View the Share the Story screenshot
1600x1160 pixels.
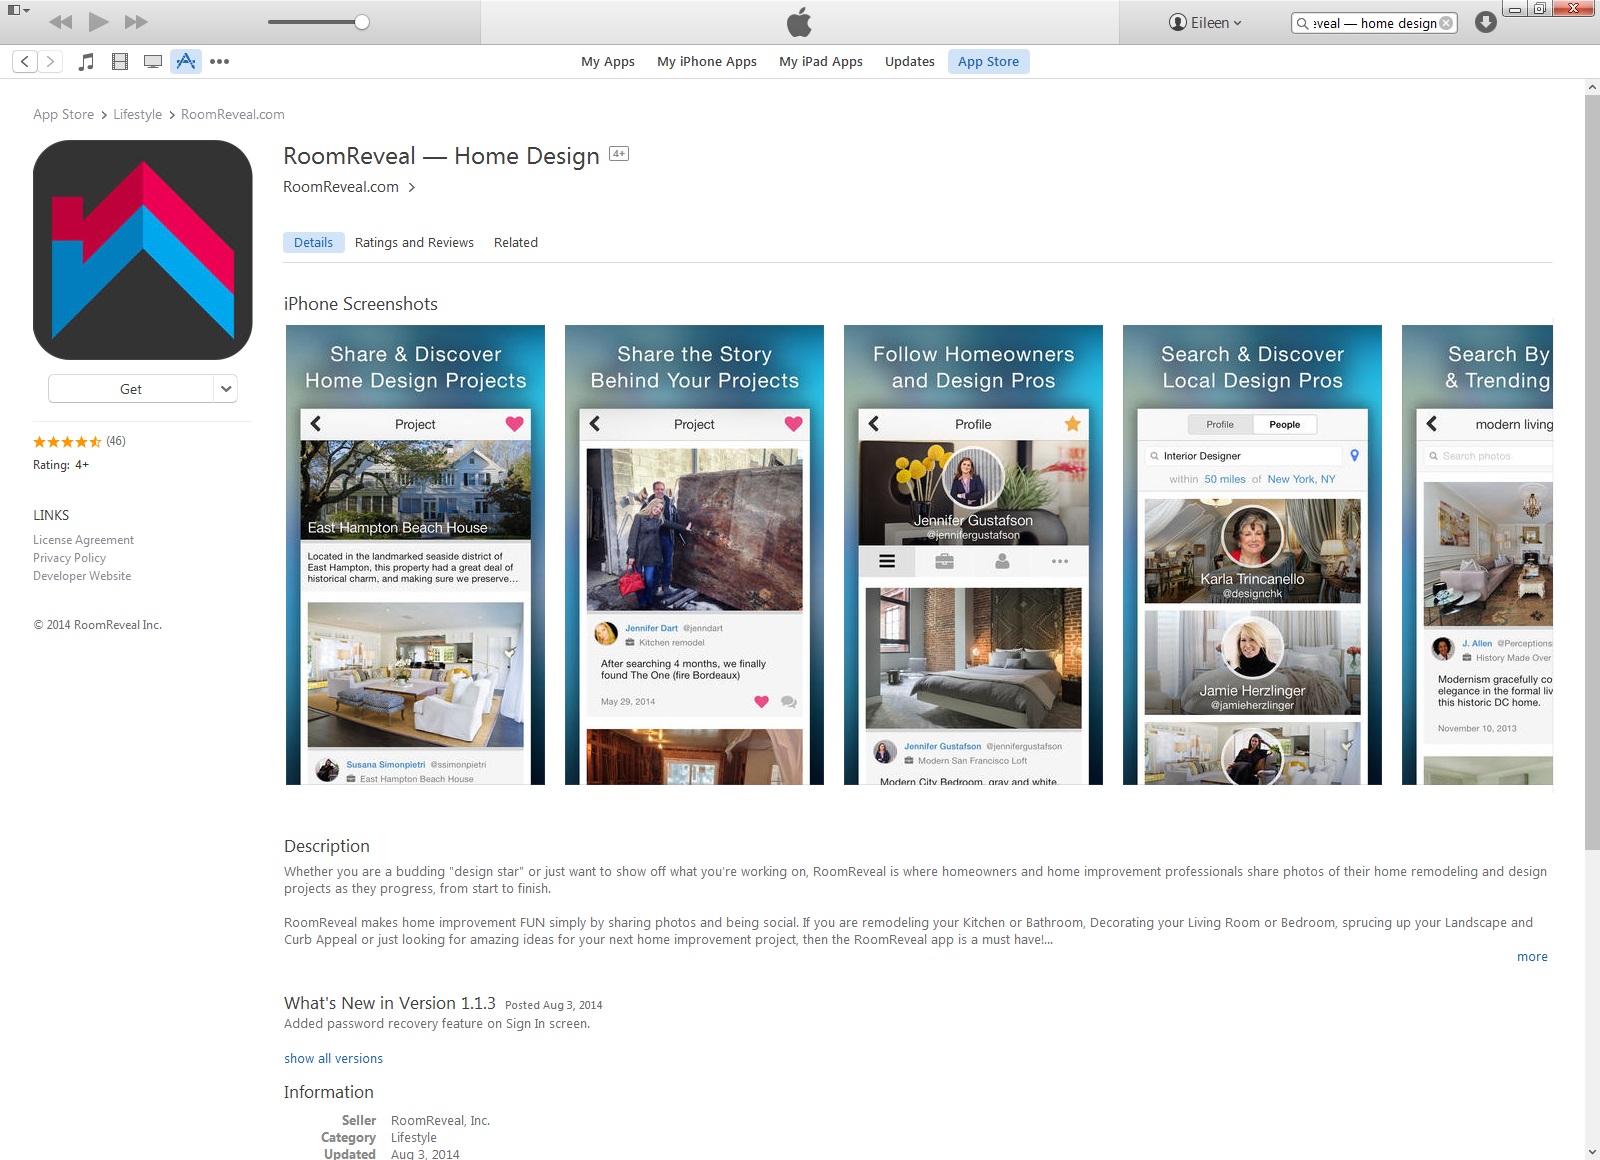[x=694, y=555]
